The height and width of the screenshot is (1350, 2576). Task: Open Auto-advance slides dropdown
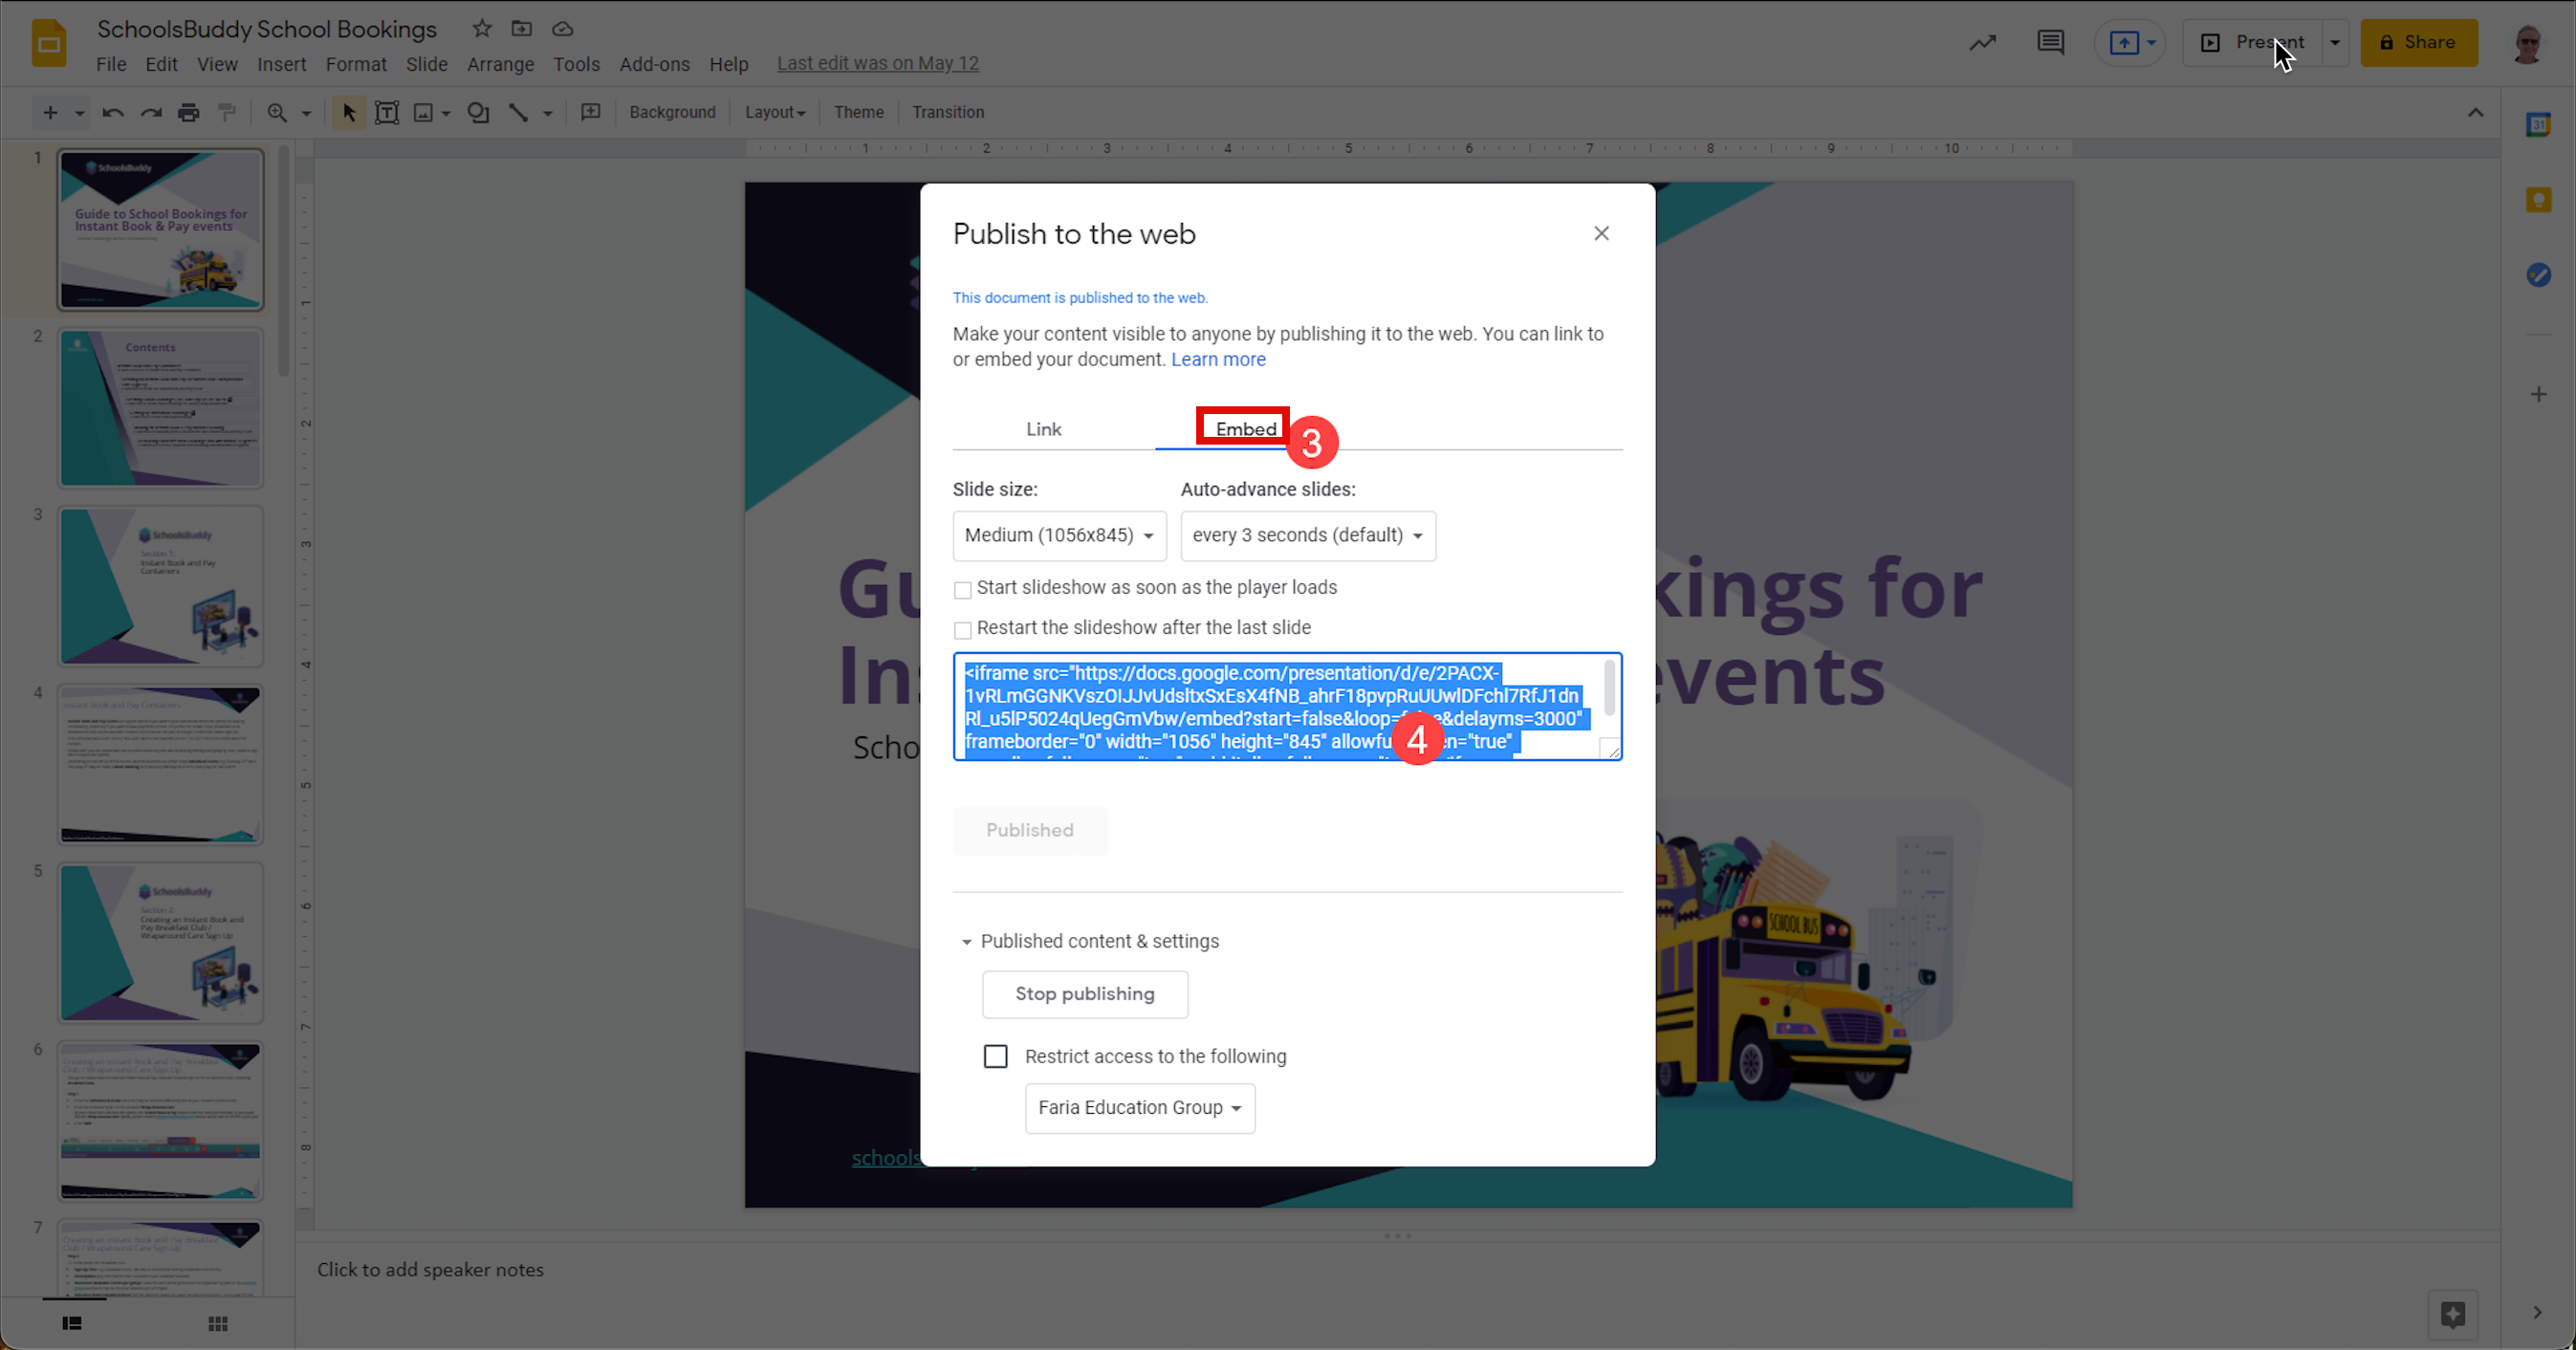(x=1307, y=535)
